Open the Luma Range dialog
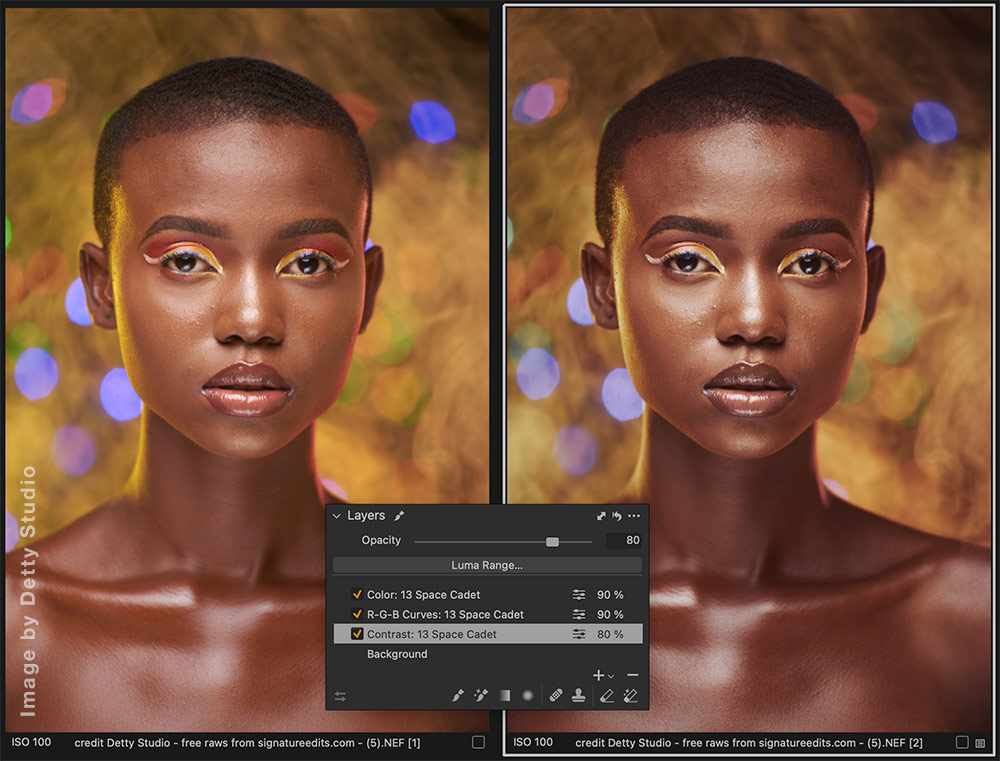Viewport: 1000px width, 761px height. click(x=487, y=565)
